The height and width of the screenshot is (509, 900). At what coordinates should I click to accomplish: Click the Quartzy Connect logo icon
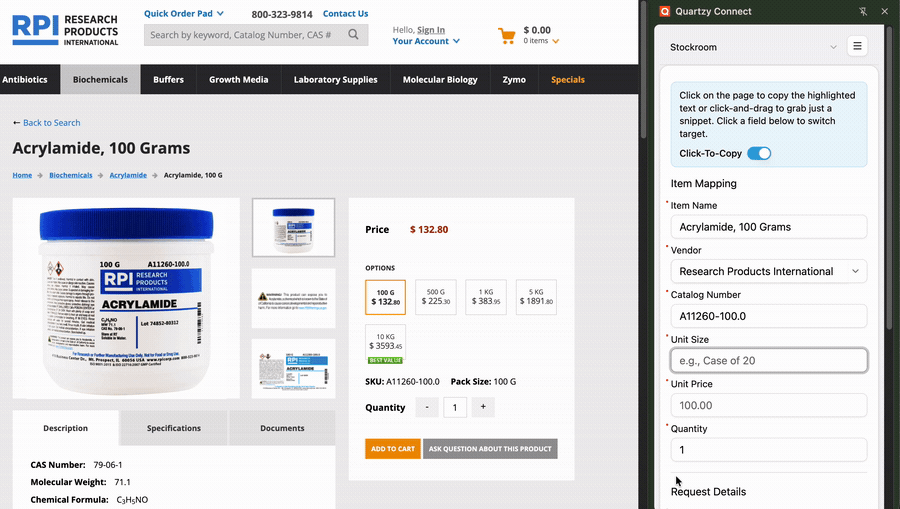665,11
